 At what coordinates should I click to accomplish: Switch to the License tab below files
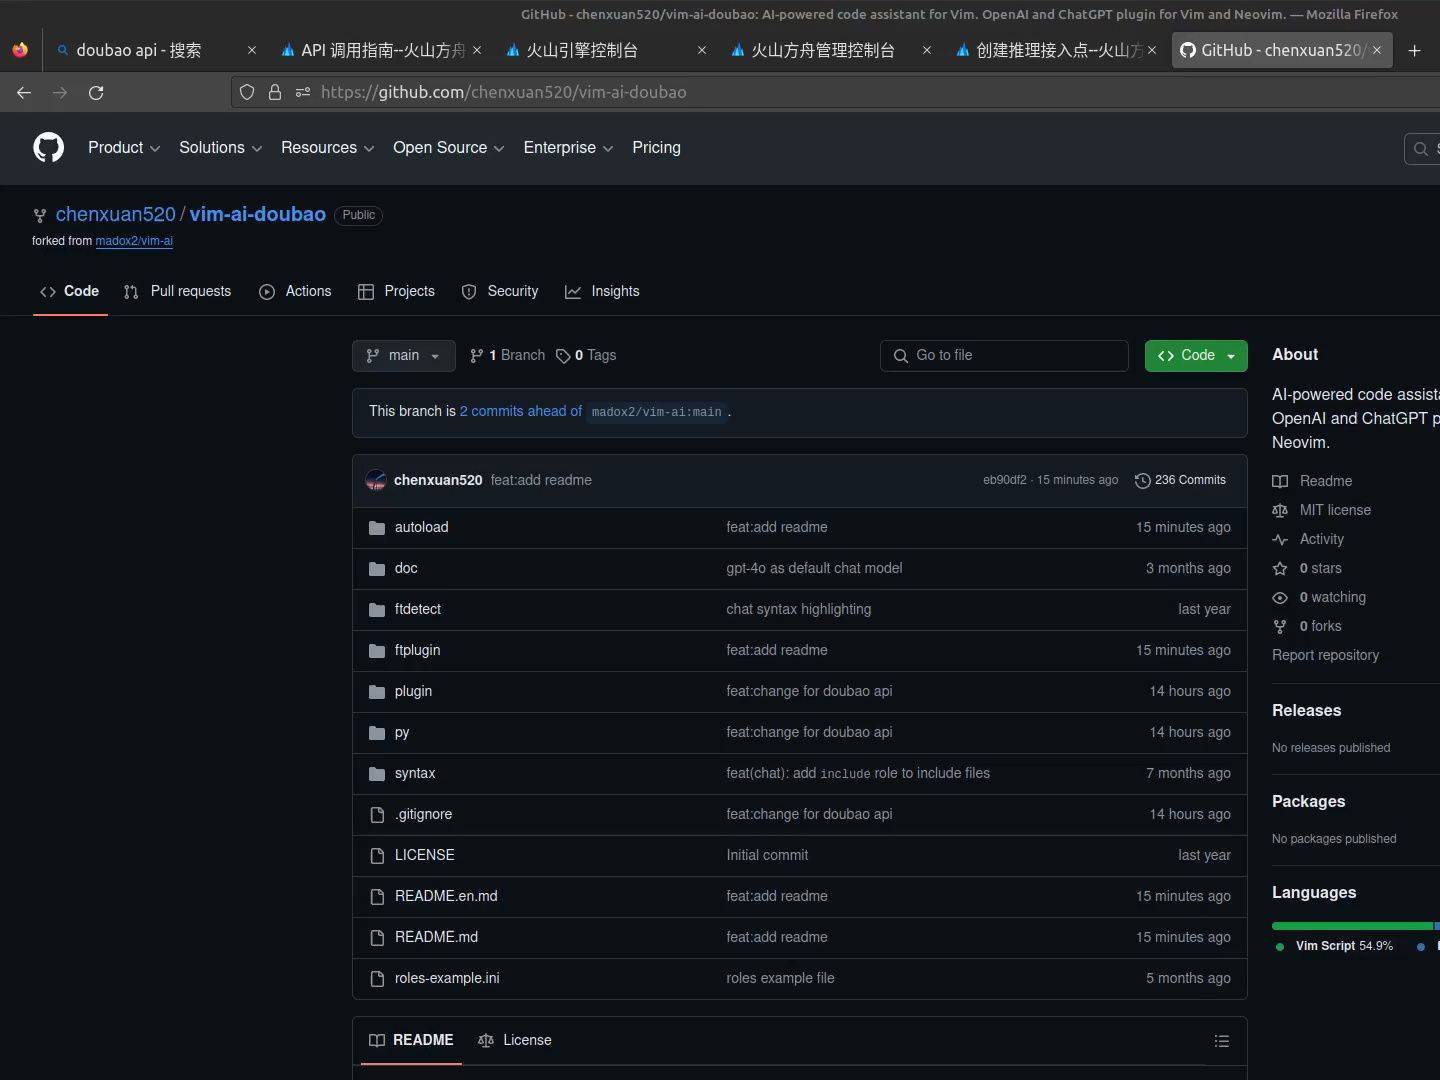pyautogui.click(x=515, y=1041)
